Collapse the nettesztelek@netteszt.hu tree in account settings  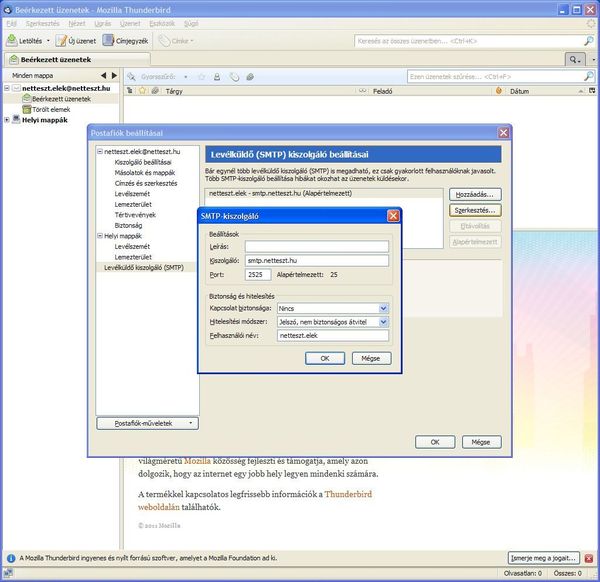(x=99, y=152)
